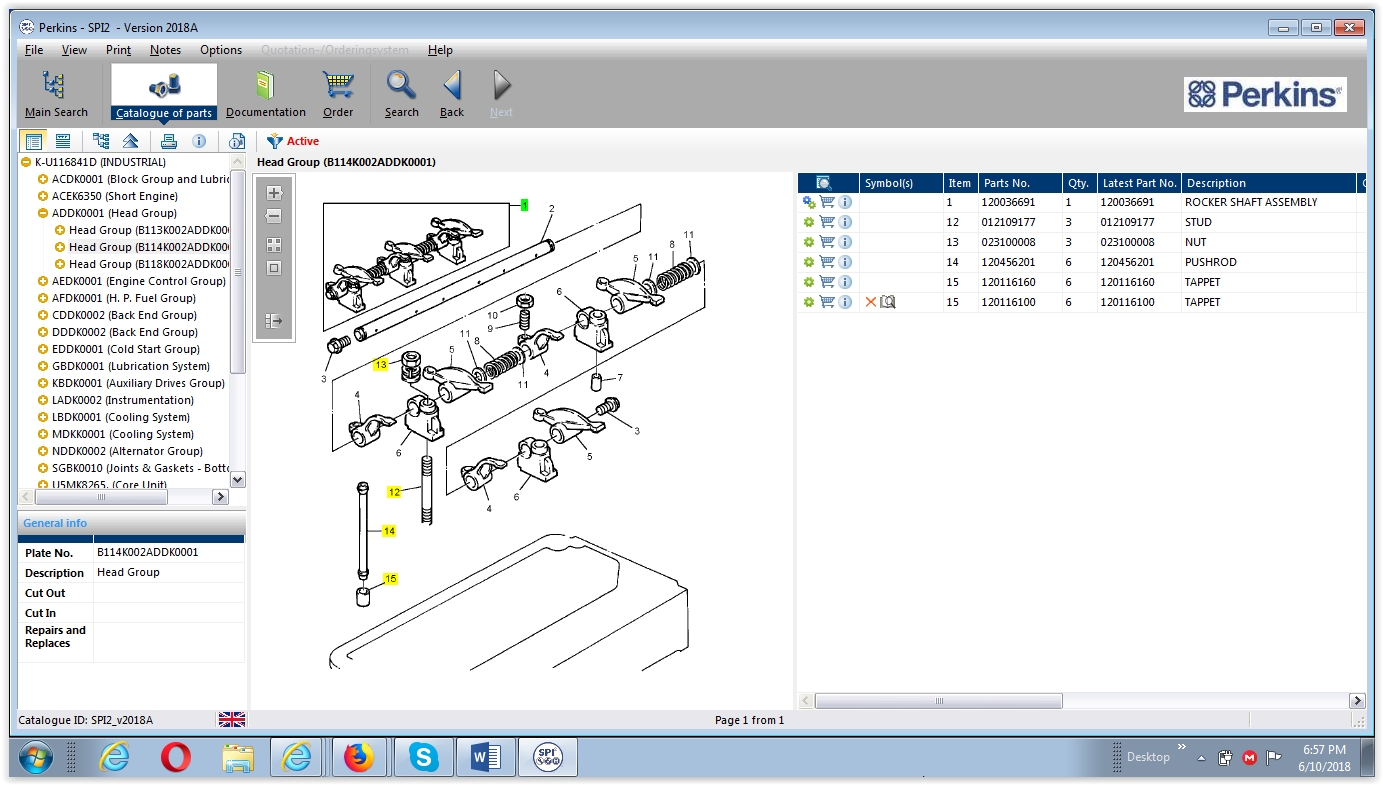Expand ACEK6350 Short Engine node
The width and height of the screenshot is (1383, 785).
click(x=43, y=196)
